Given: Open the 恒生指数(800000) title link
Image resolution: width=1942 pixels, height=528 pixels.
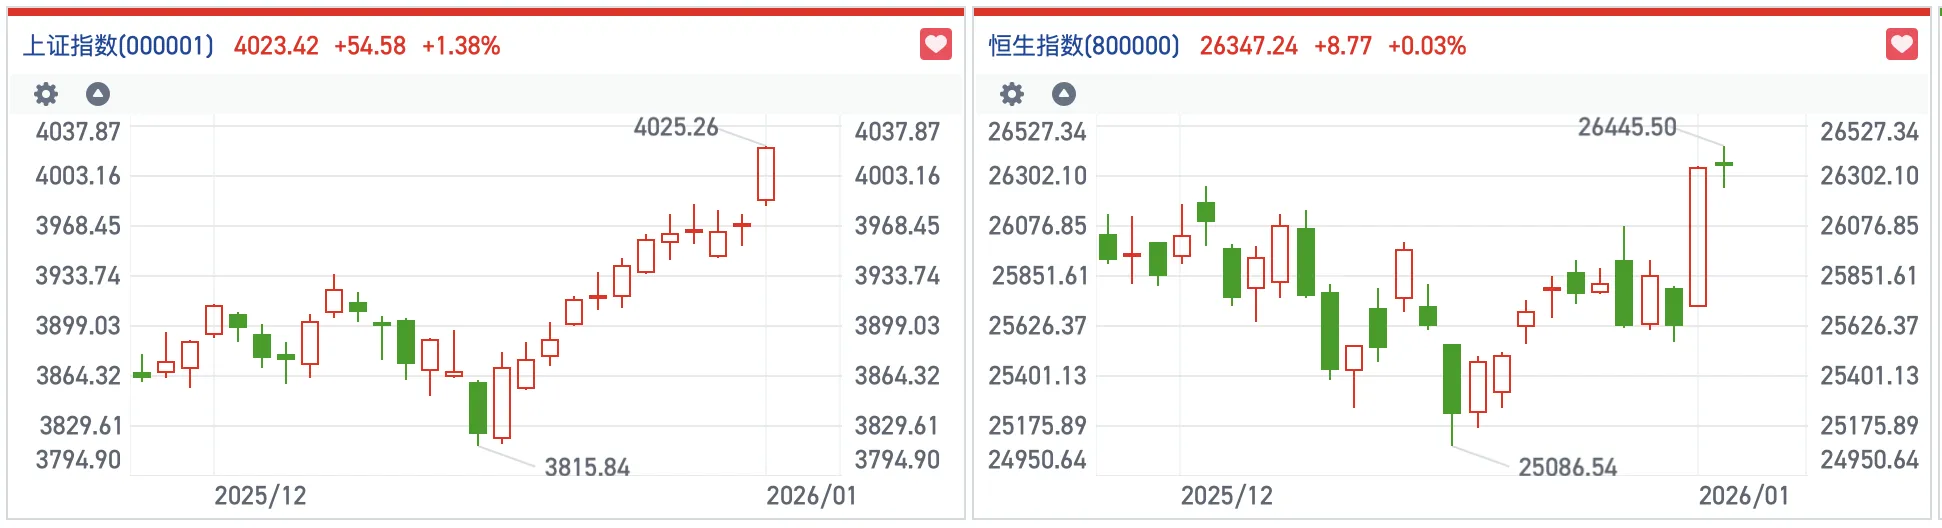Looking at the screenshot, I should (x=1084, y=46).
